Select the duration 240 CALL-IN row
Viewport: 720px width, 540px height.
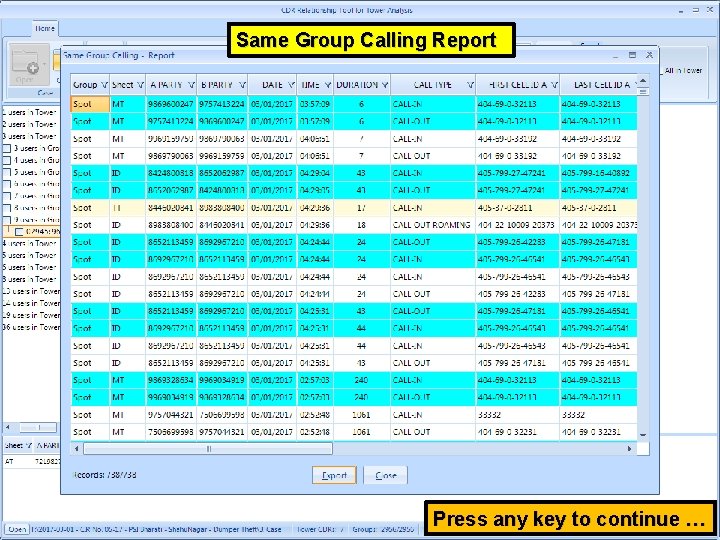click(354, 380)
